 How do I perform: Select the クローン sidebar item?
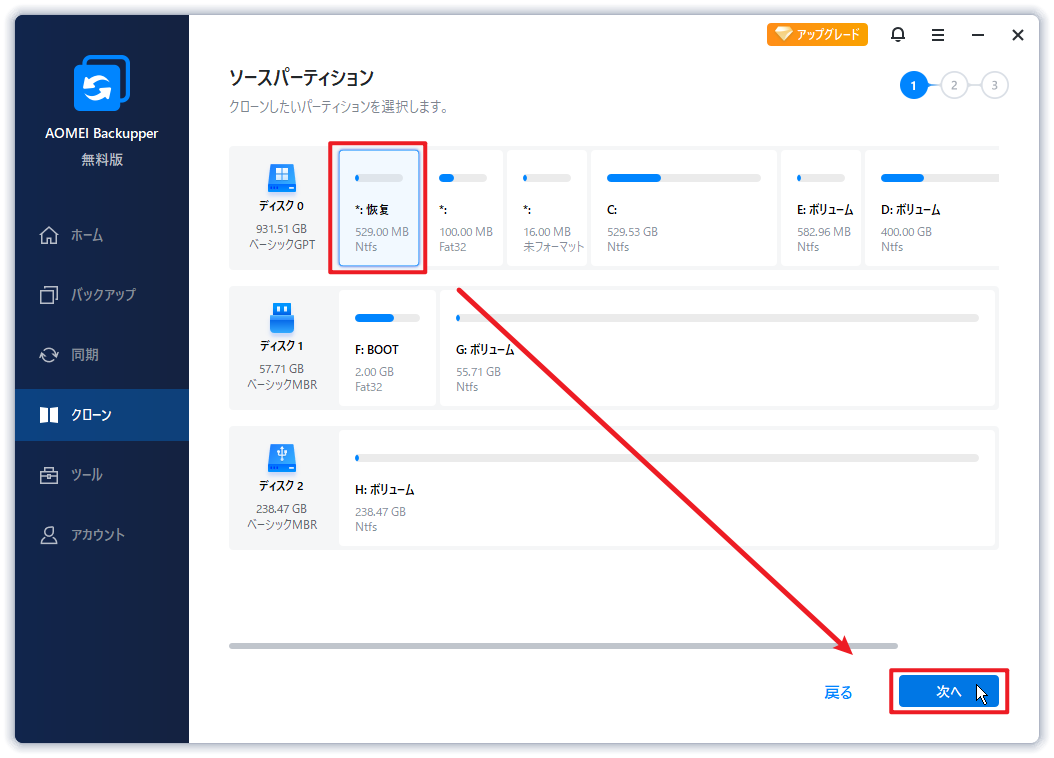pos(102,415)
